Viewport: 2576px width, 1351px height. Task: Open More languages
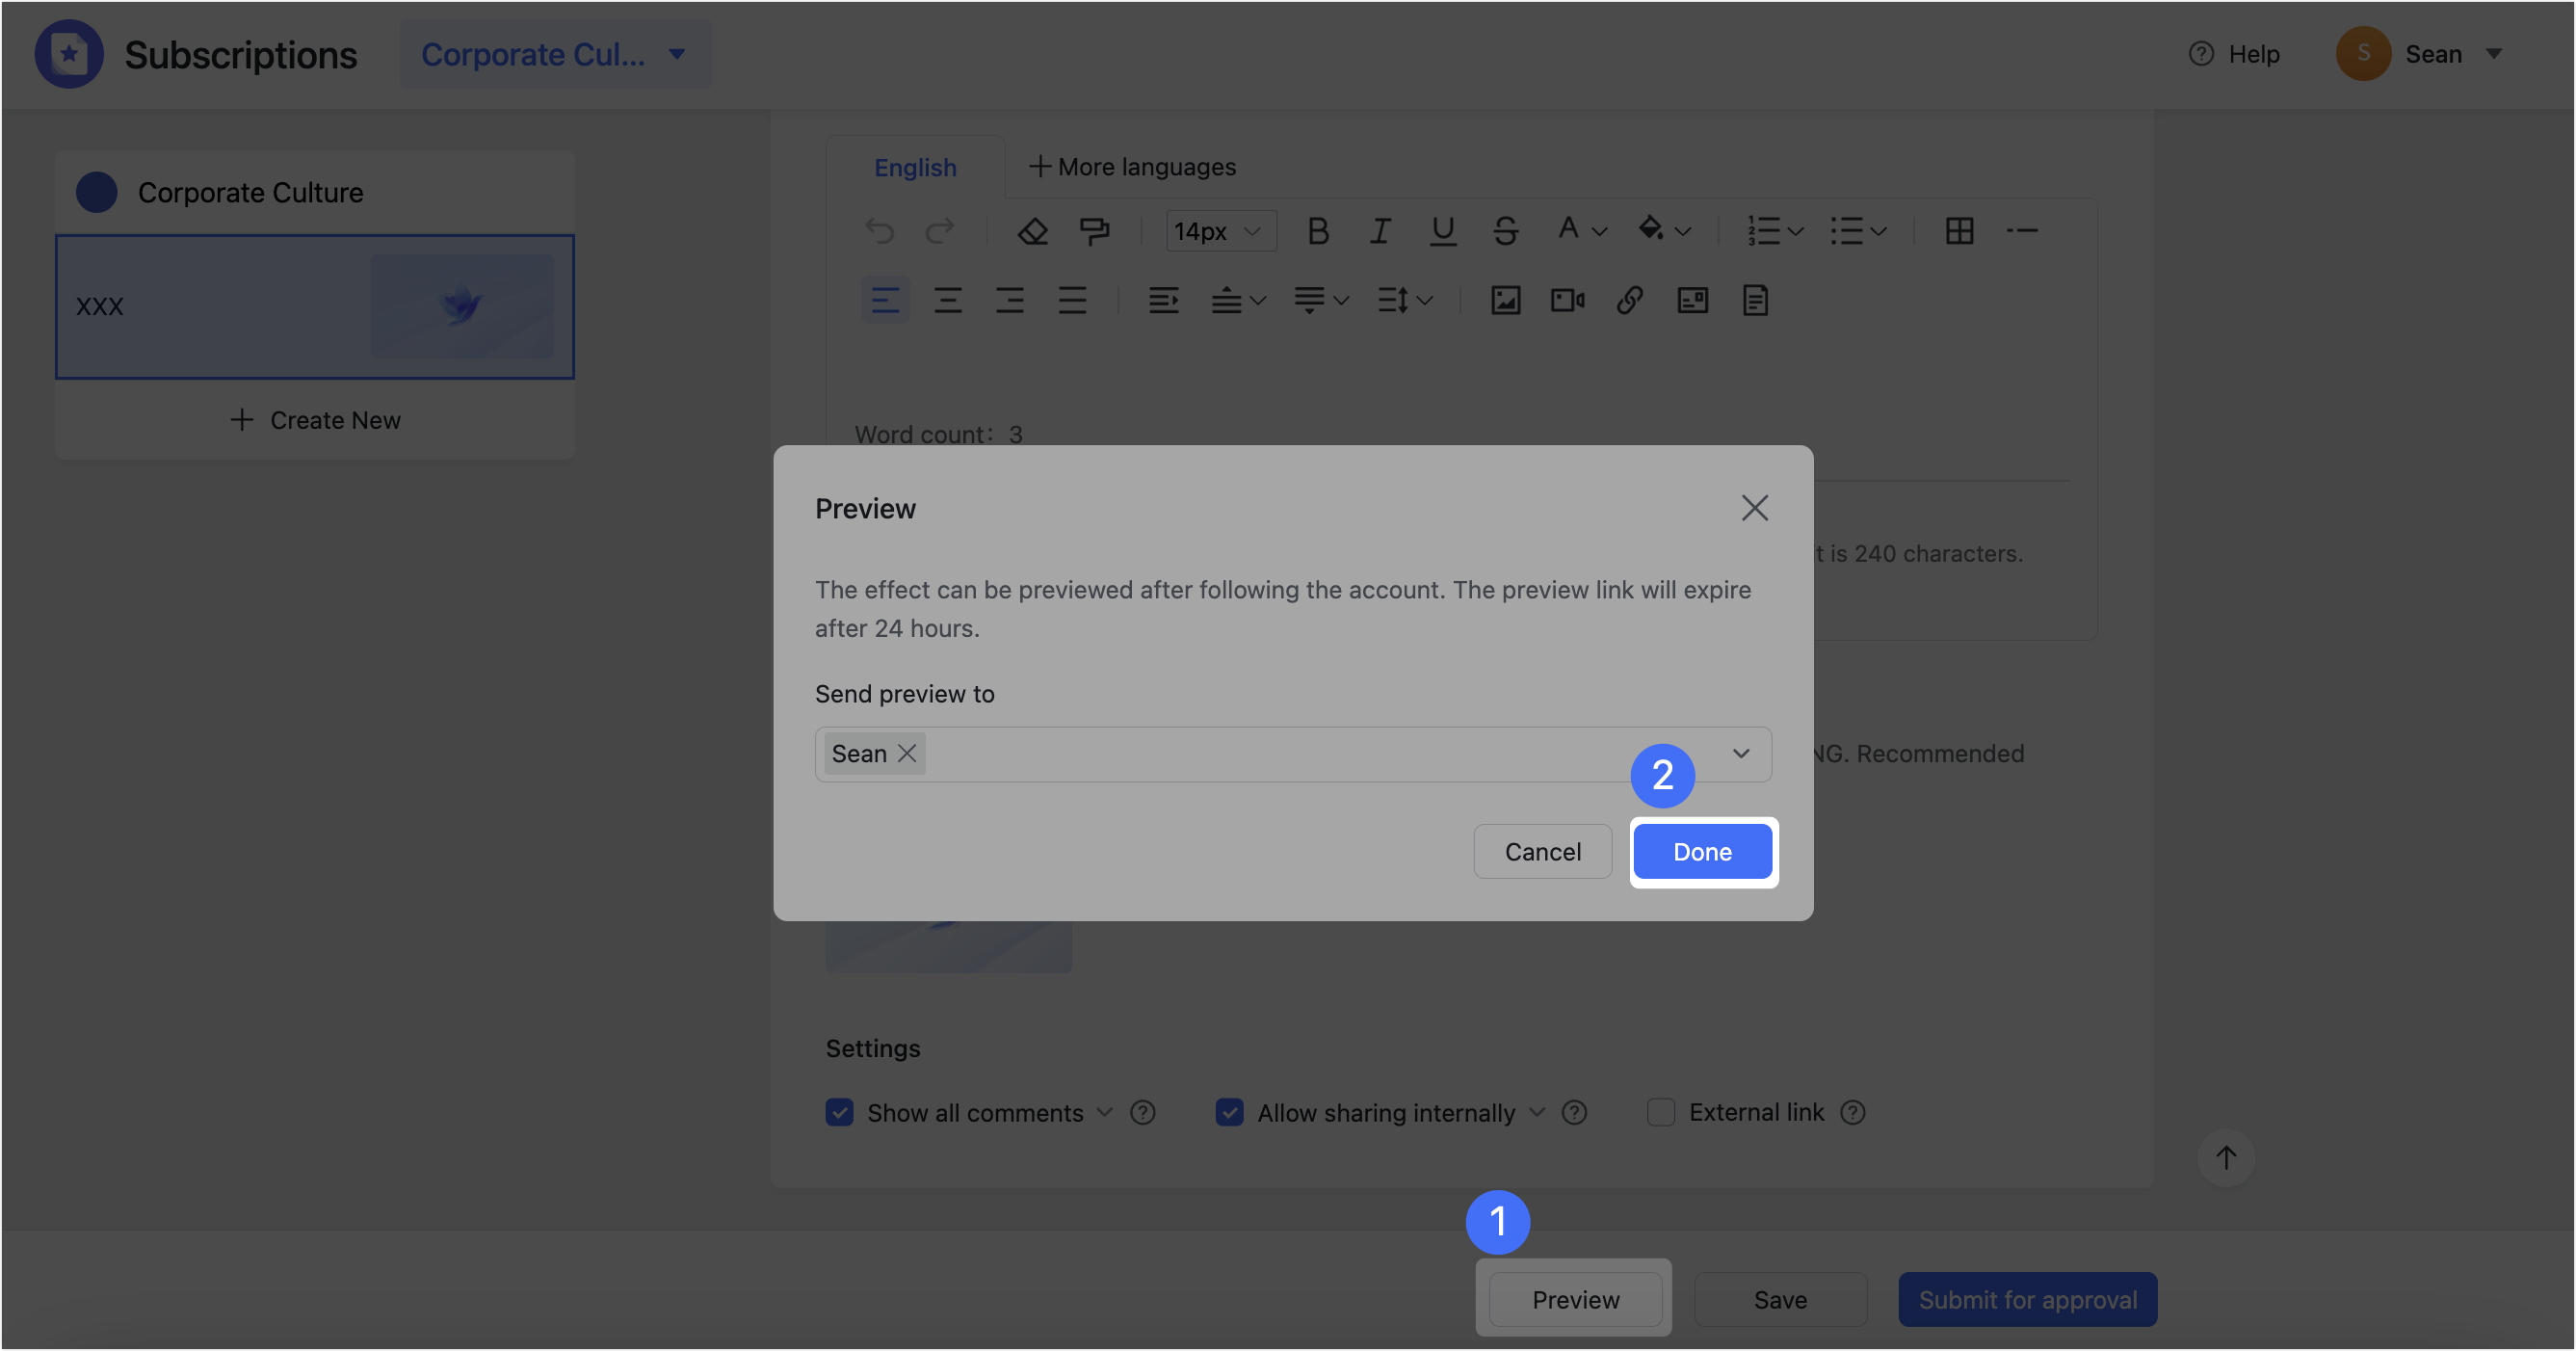(1131, 167)
